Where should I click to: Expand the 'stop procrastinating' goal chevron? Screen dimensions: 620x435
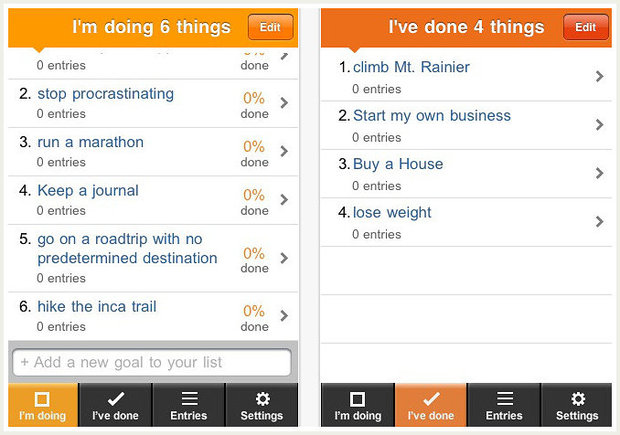(x=285, y=102)
